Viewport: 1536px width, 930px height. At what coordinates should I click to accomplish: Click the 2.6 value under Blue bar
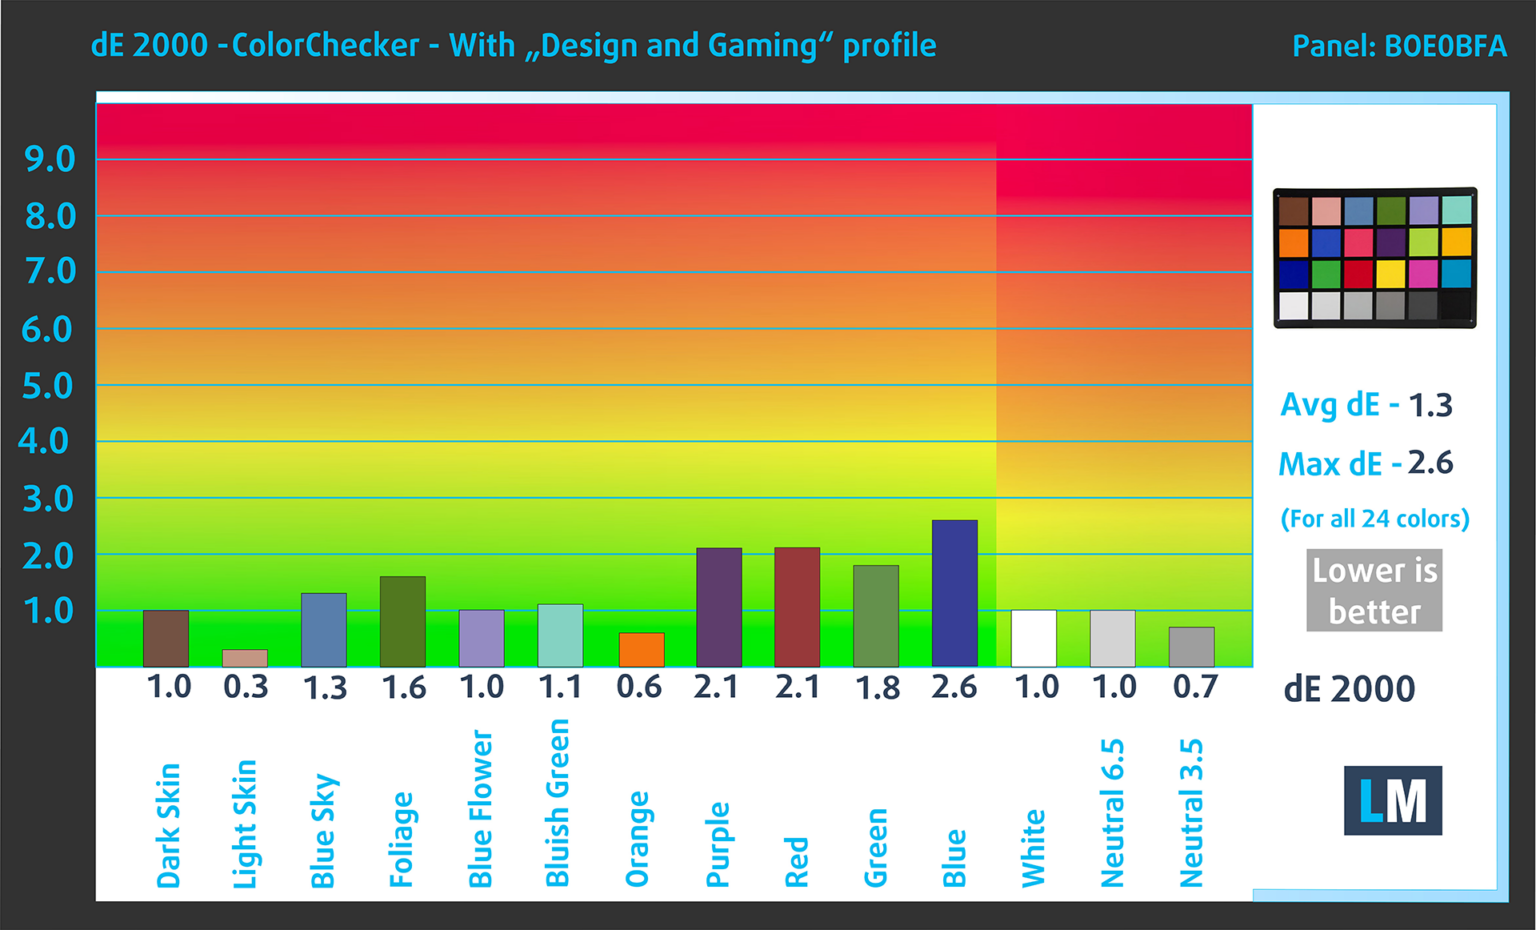tap(954, 687)
